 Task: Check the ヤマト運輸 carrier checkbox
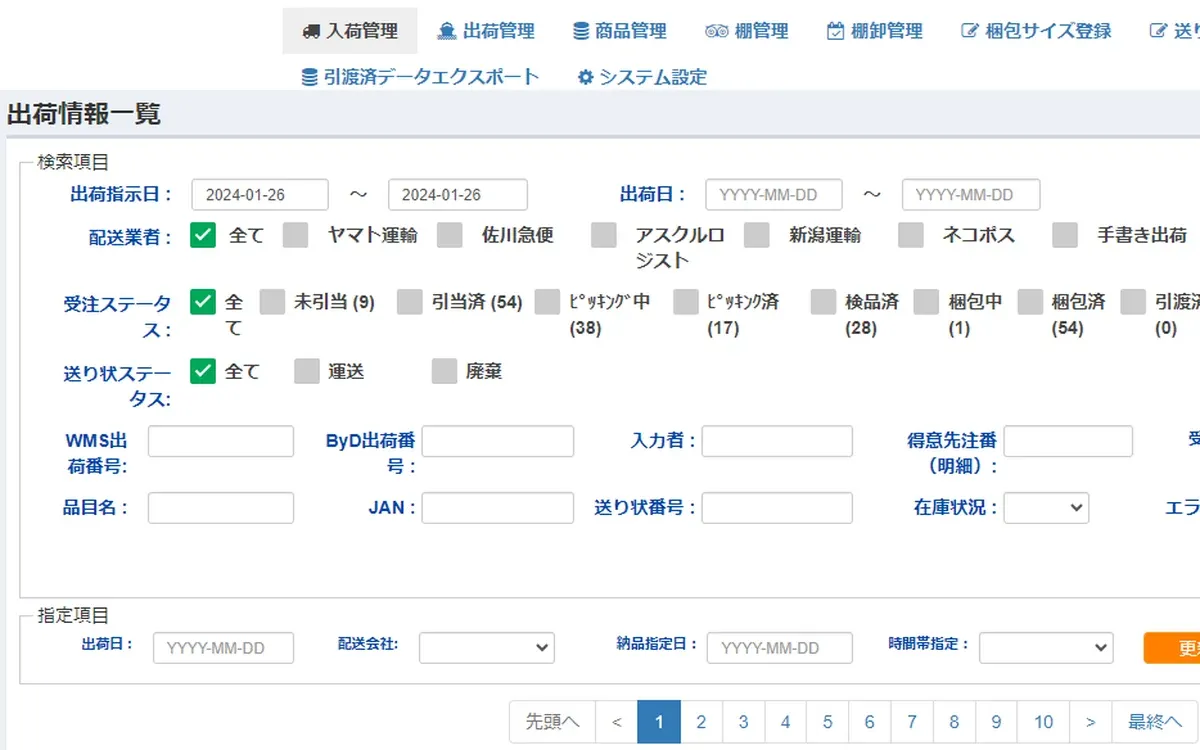(x=295, y=235)
